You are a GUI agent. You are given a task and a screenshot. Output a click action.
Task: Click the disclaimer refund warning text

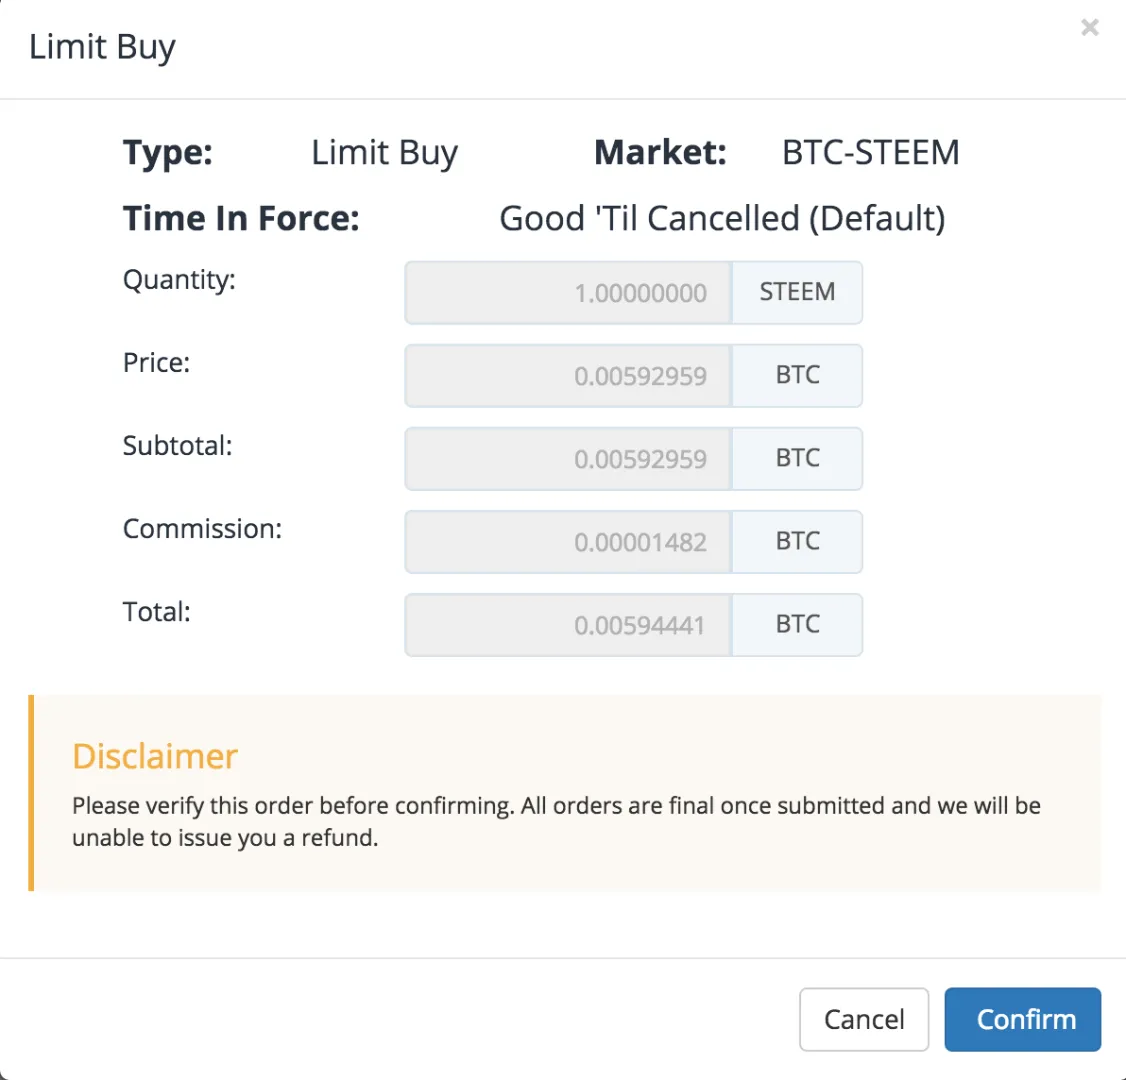(x=556, y=821)
